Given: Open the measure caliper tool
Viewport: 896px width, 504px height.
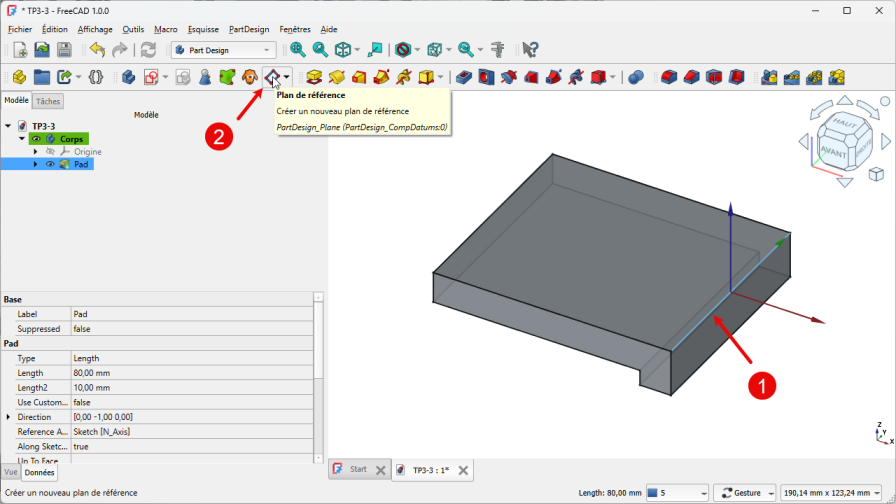Looking at the screenshot, I should 498,50.
